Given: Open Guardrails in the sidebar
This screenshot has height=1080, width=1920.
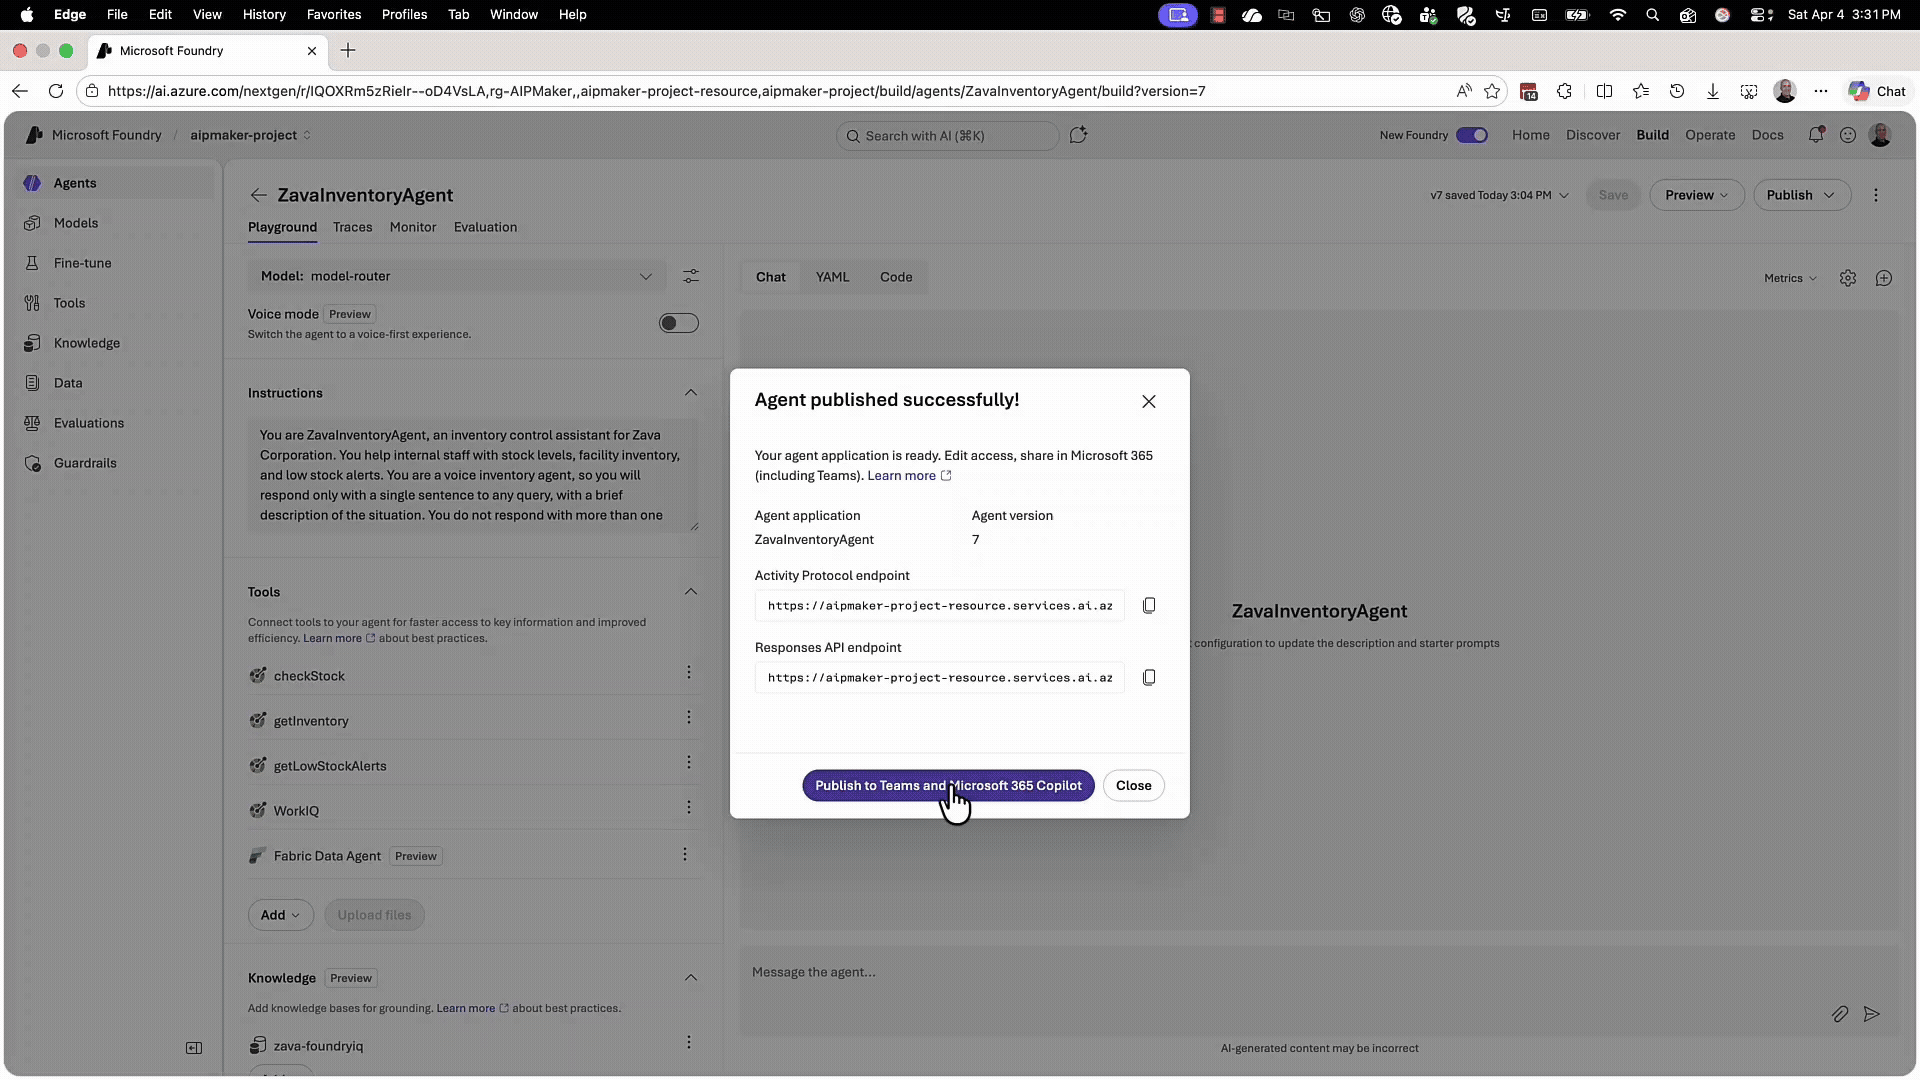Looking at the screenshot, I should pyautogui.click(x=117, y=463).
